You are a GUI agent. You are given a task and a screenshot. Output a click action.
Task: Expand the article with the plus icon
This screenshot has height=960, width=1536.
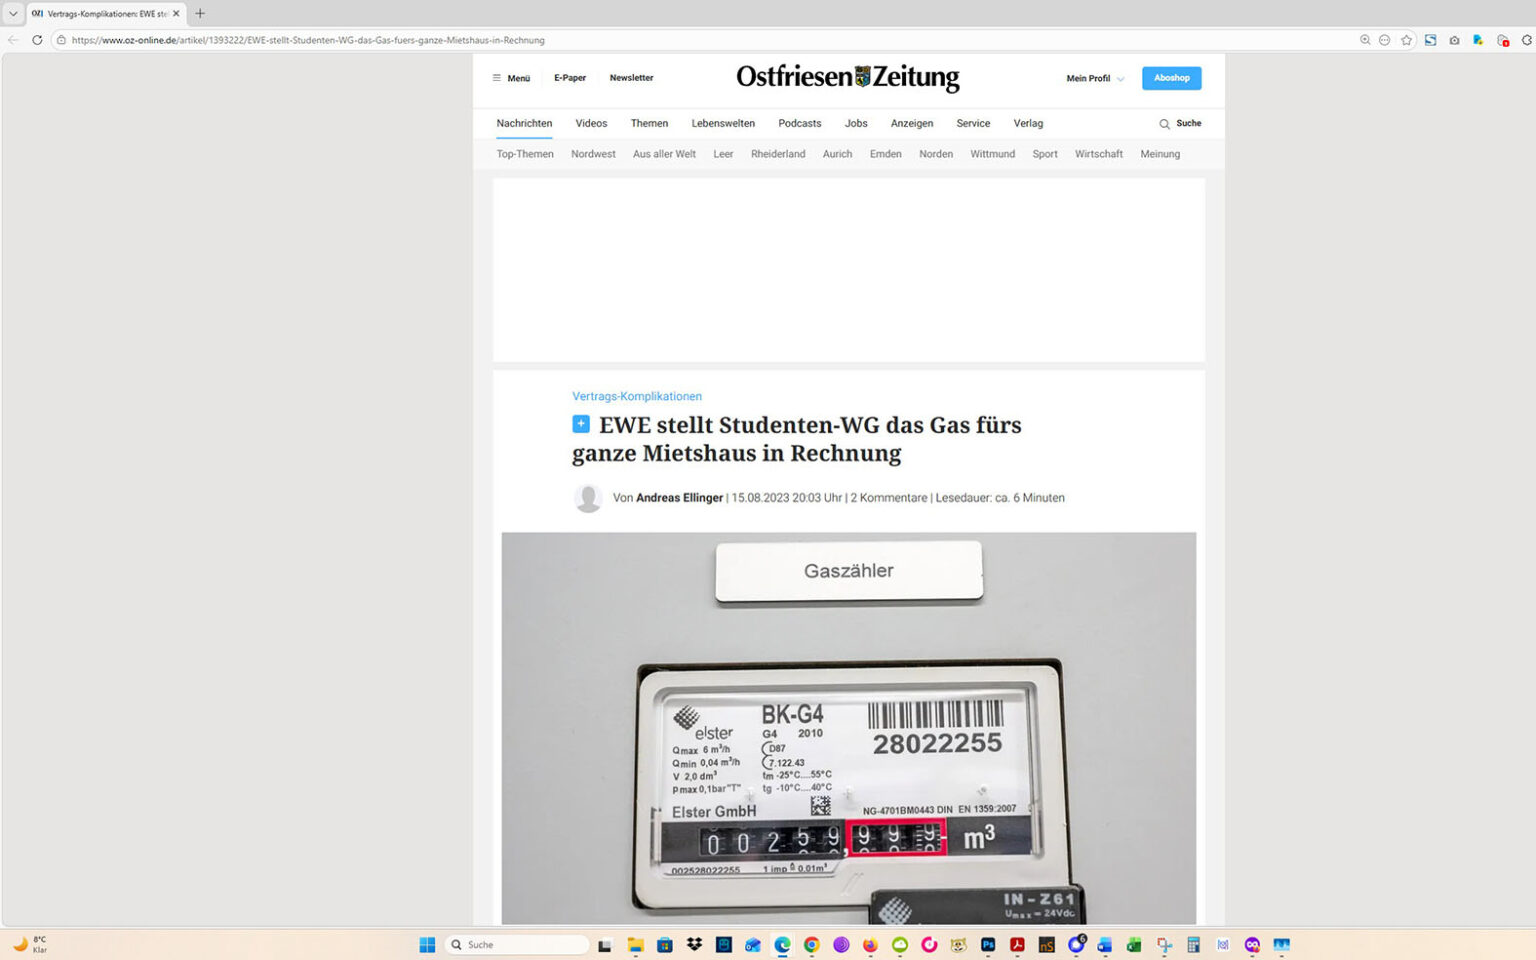581,424
